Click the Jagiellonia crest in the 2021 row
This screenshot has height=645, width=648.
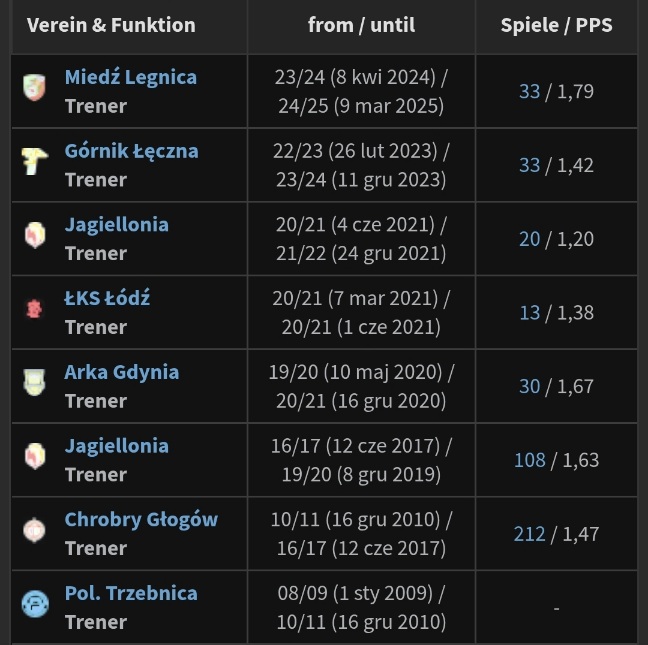pyautogui.click(x=34, y=236)
